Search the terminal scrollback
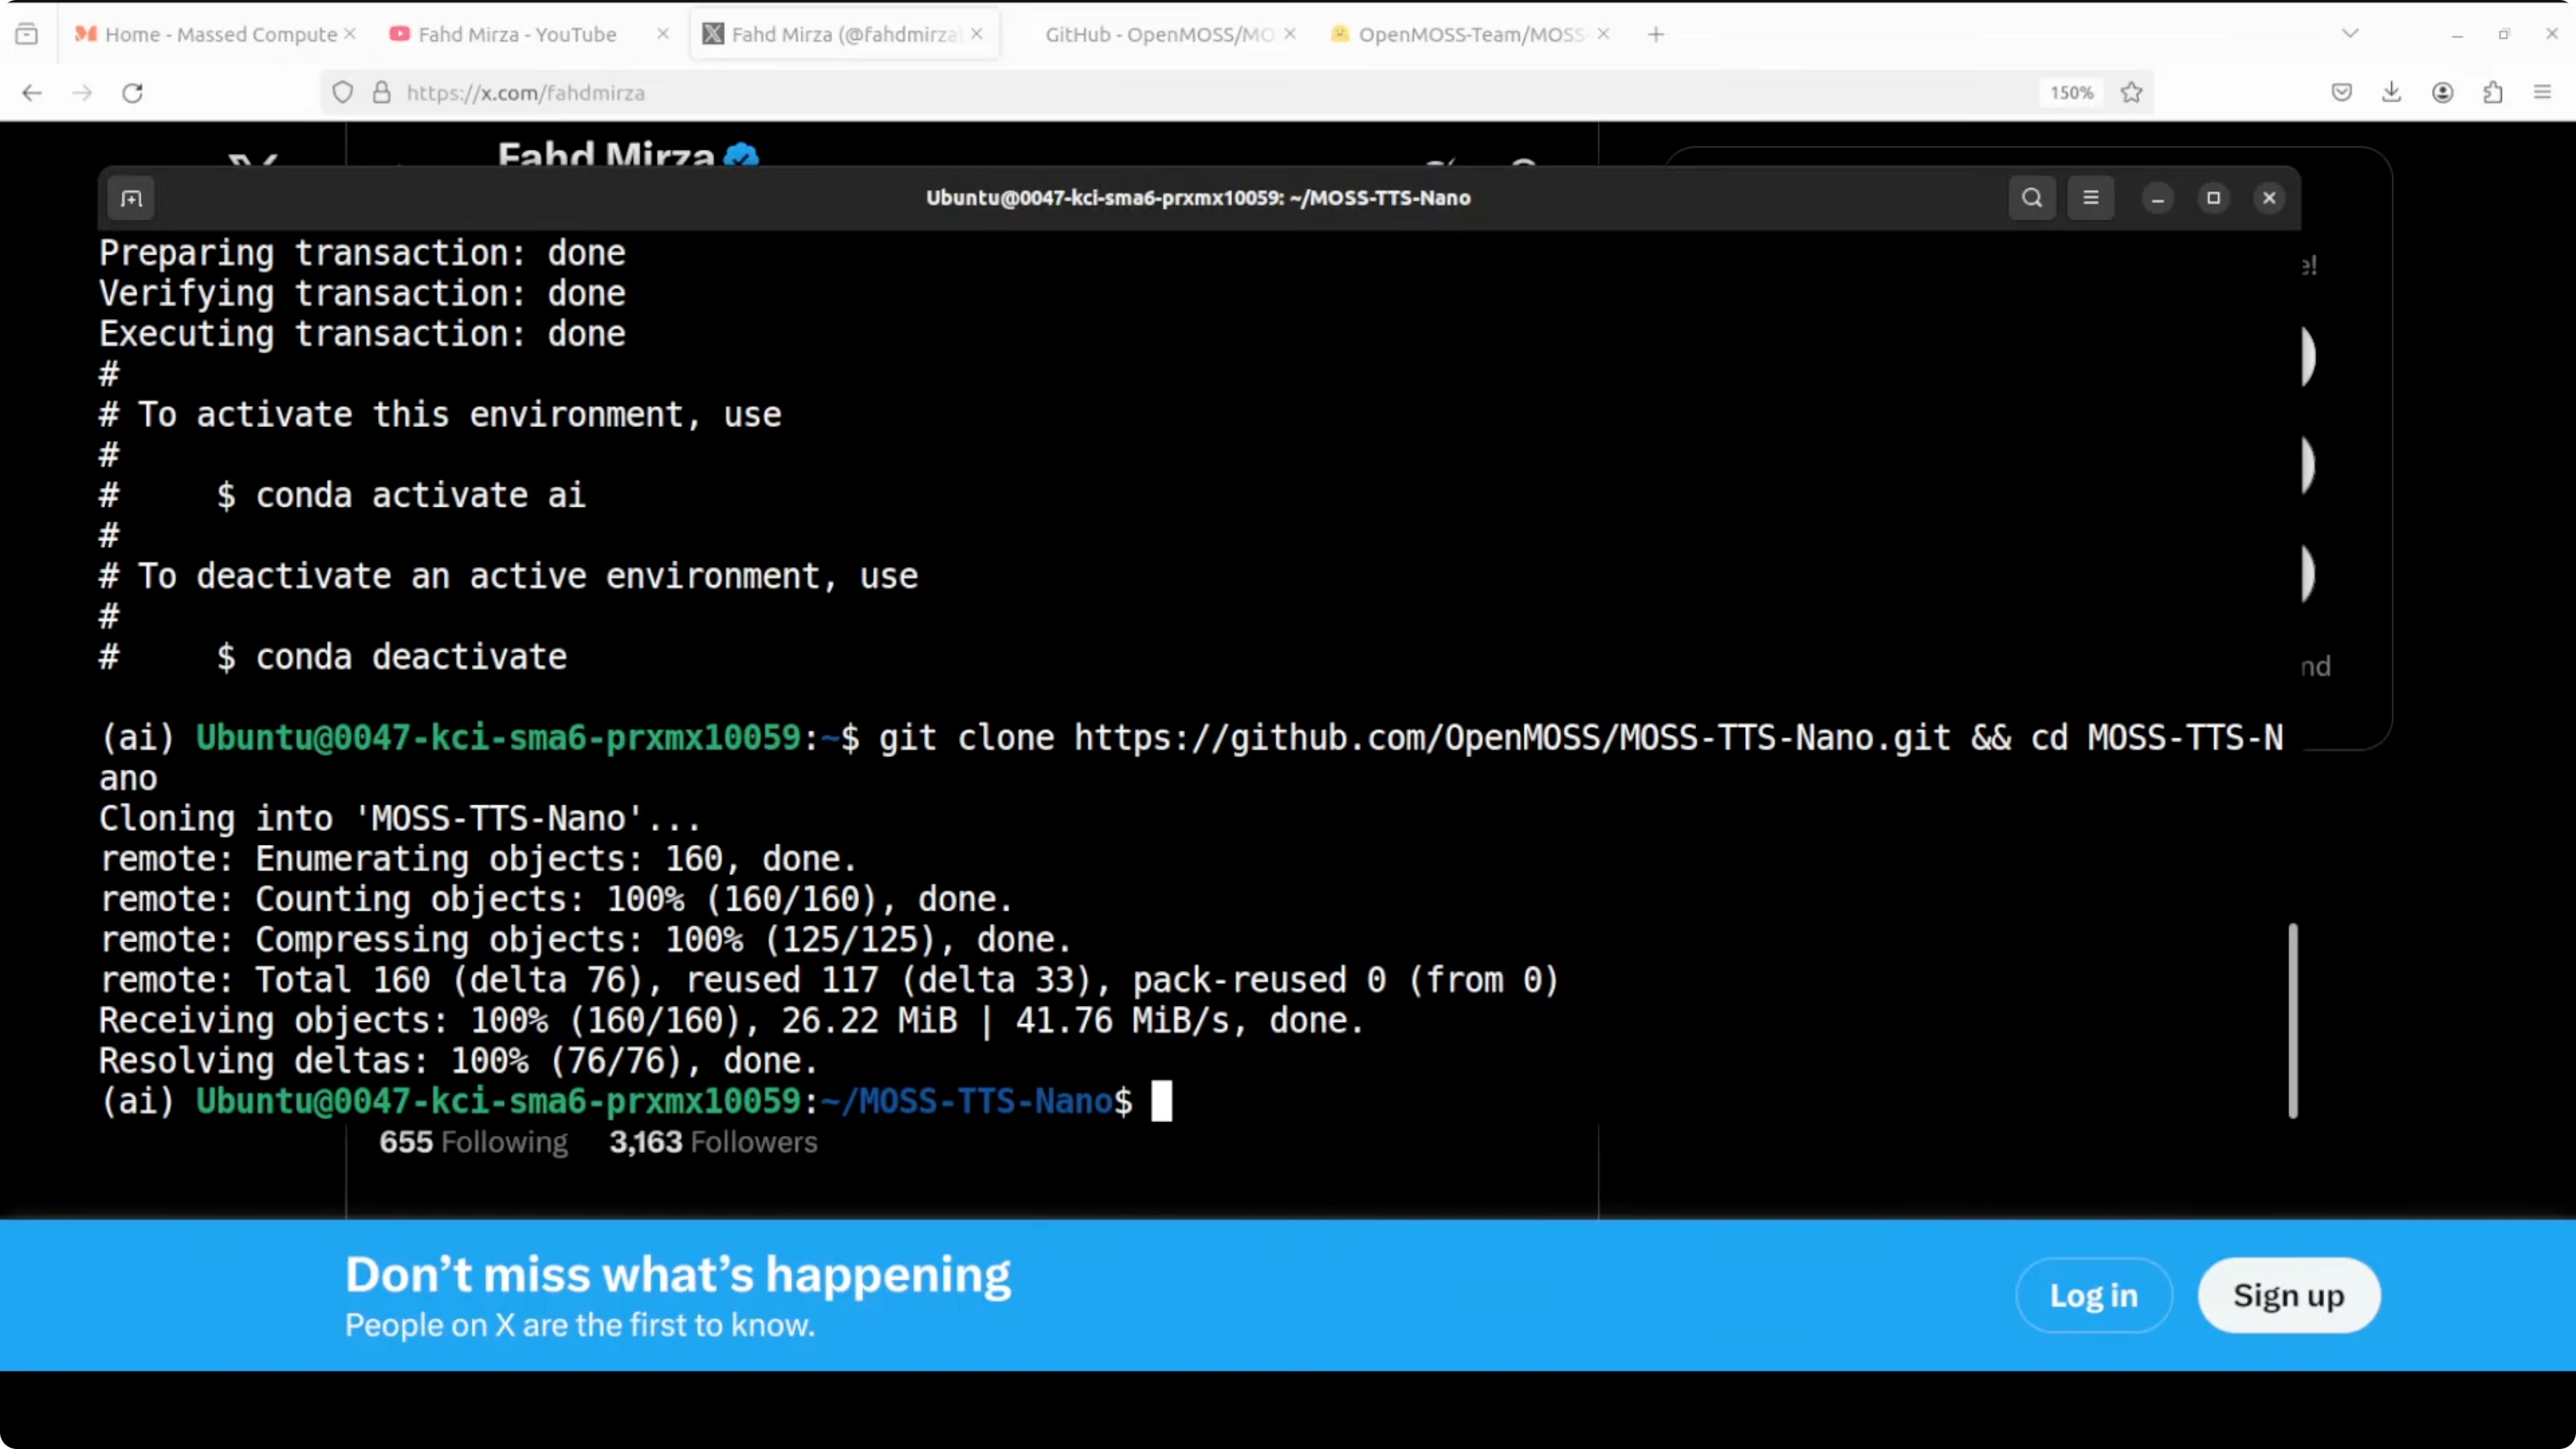The width and height of the screenshot is (2576, 1449). pyautogui.click(x=2032, y=197)
